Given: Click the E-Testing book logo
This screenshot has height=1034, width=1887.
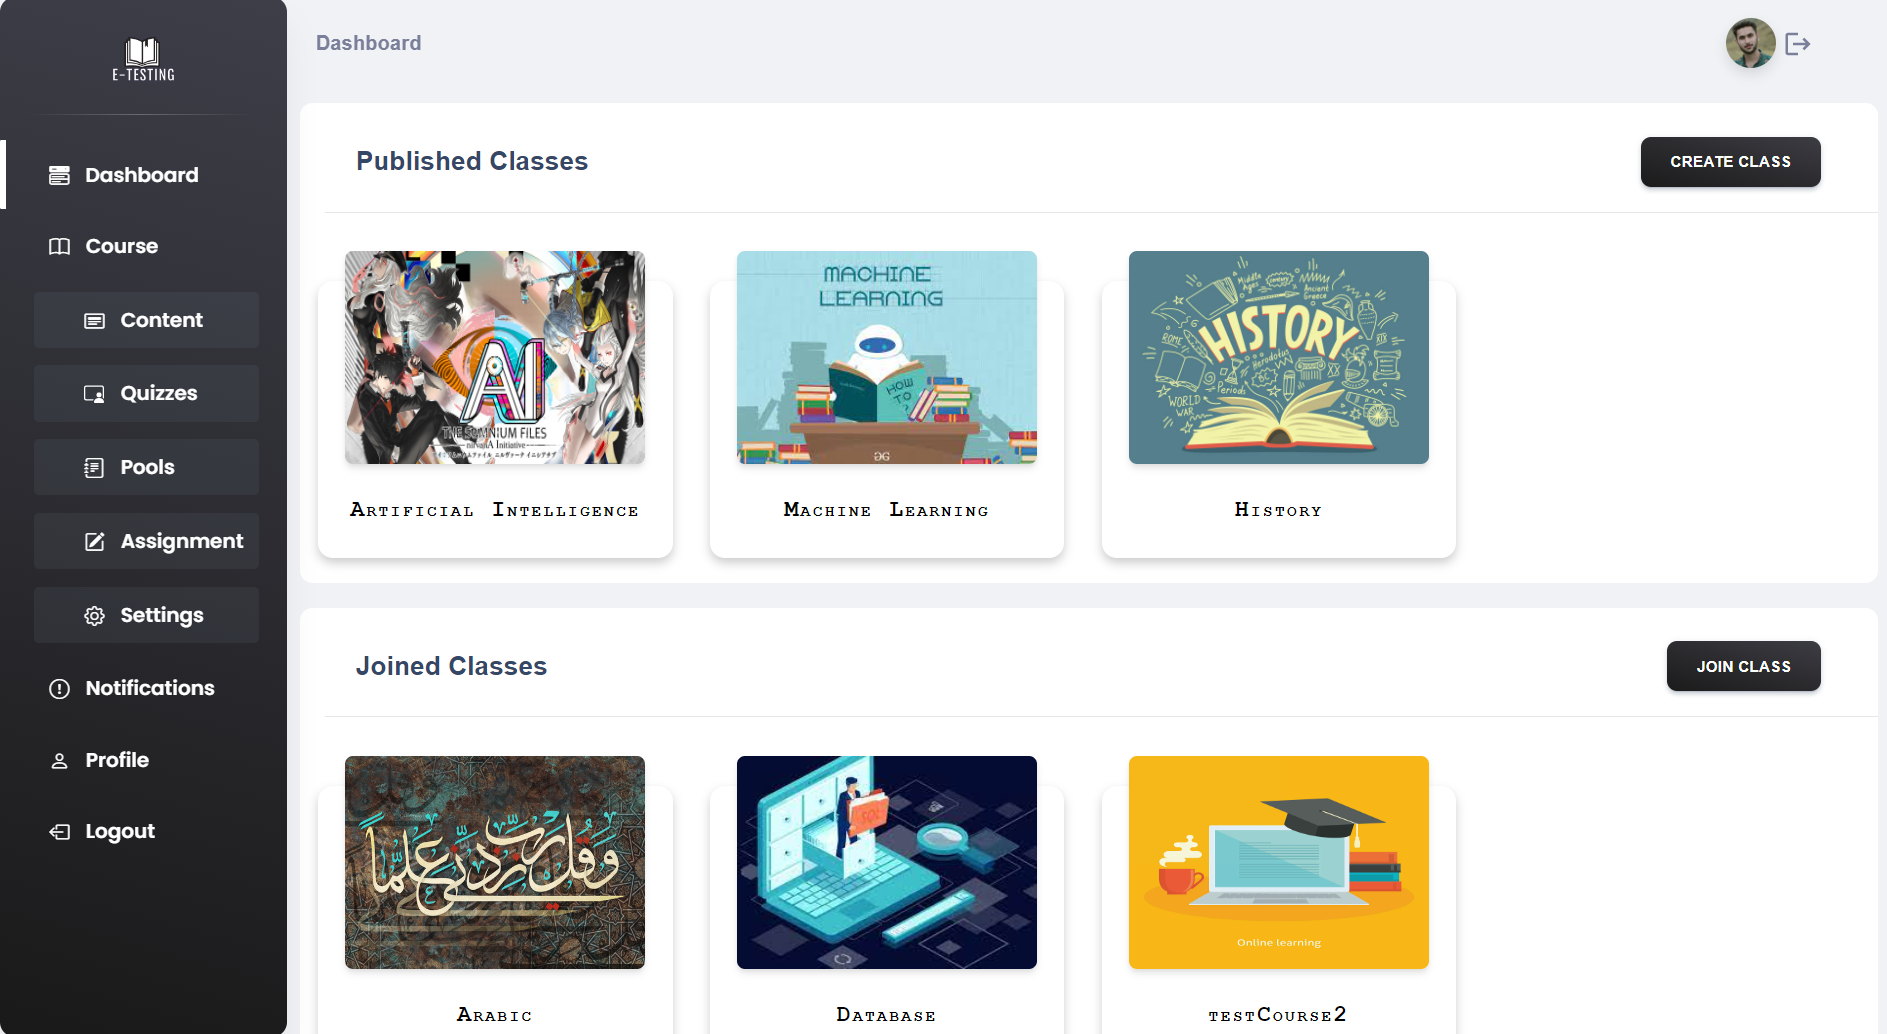Looking at the screenshot, I should coord(143,59).
